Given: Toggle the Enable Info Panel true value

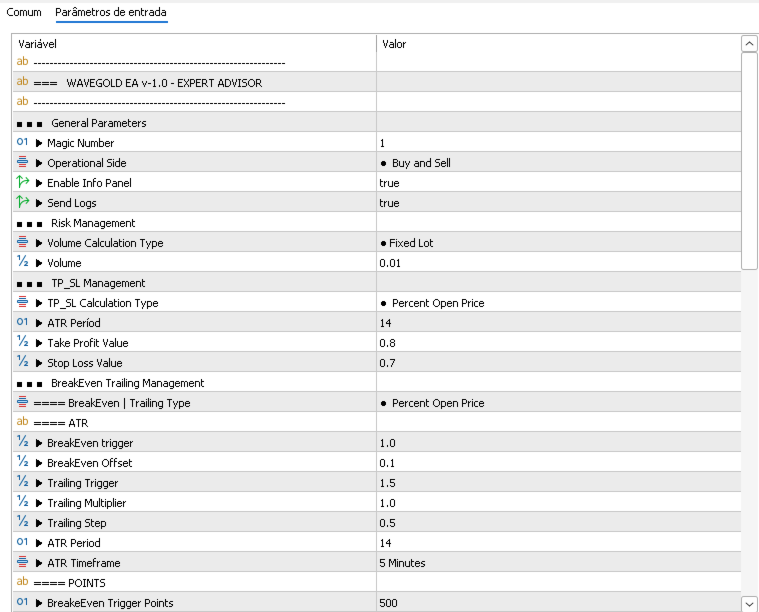Looking at the screenshot, I should pyautogui.click(x=389, y=183).
